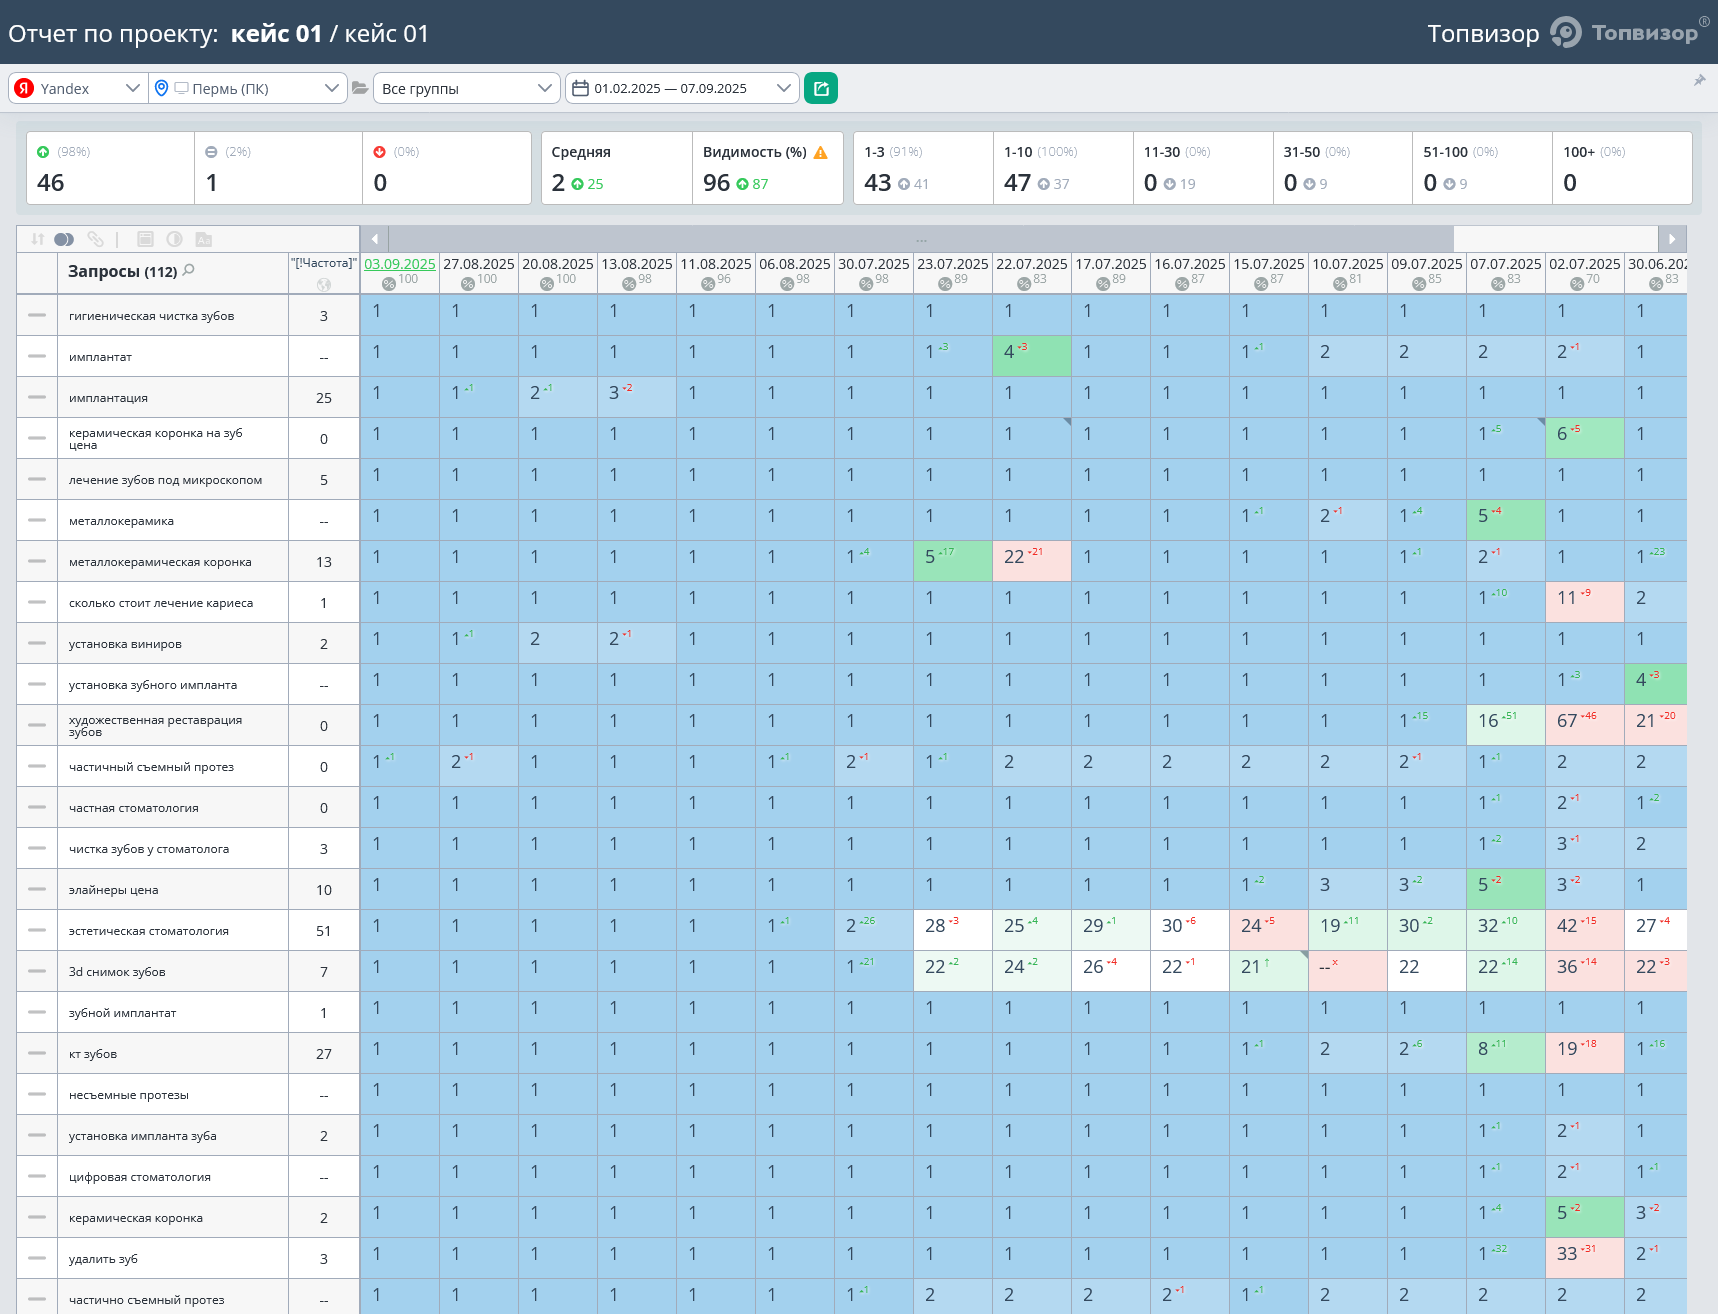Select the 1-10 positions range tab
Viewport: 1718px width, 1314px height.
click(x=1063, y=168)
